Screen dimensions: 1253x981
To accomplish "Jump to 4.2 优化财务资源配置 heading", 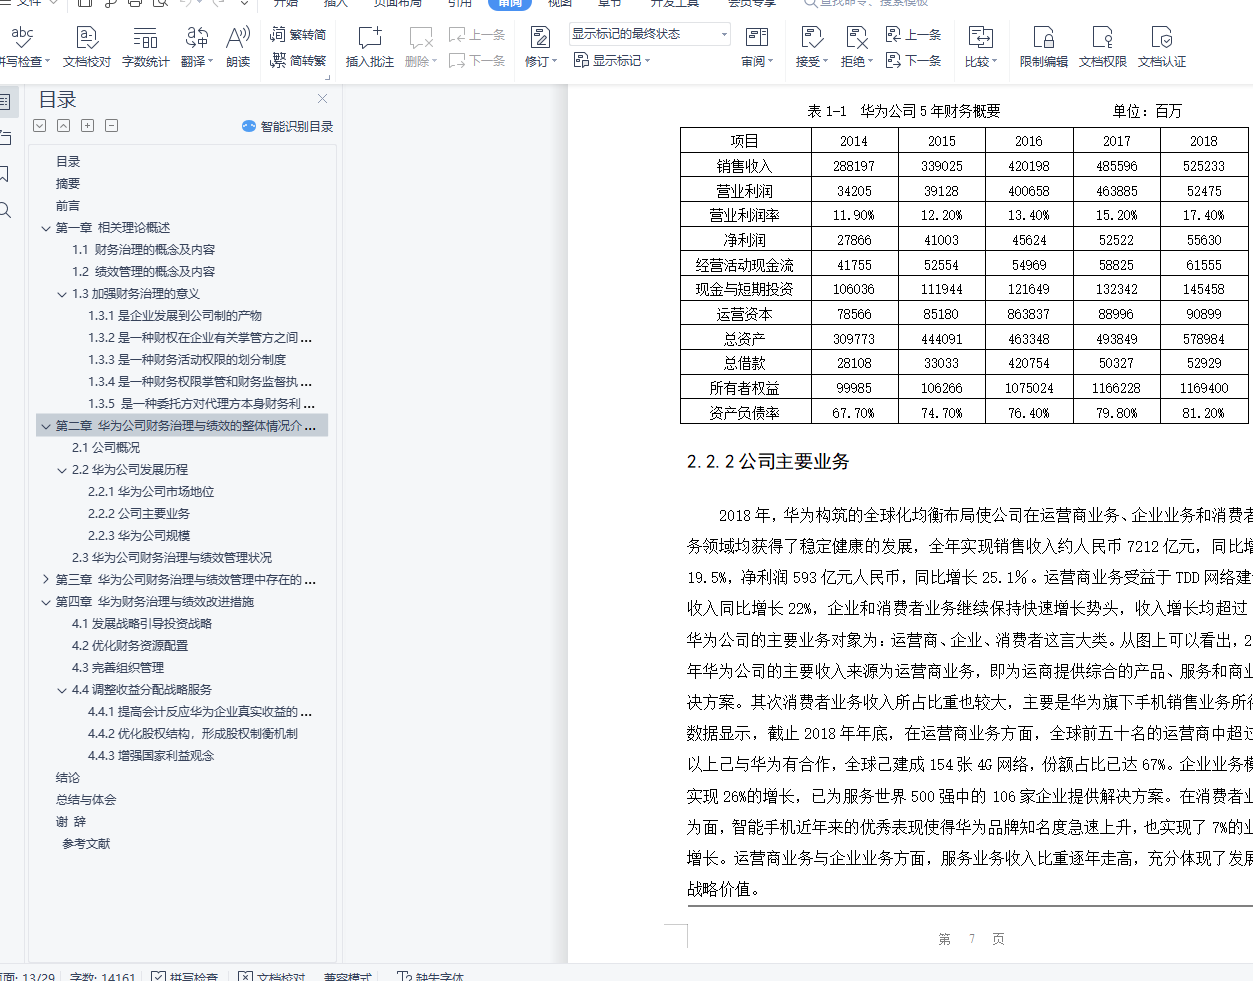I will 130,646.
